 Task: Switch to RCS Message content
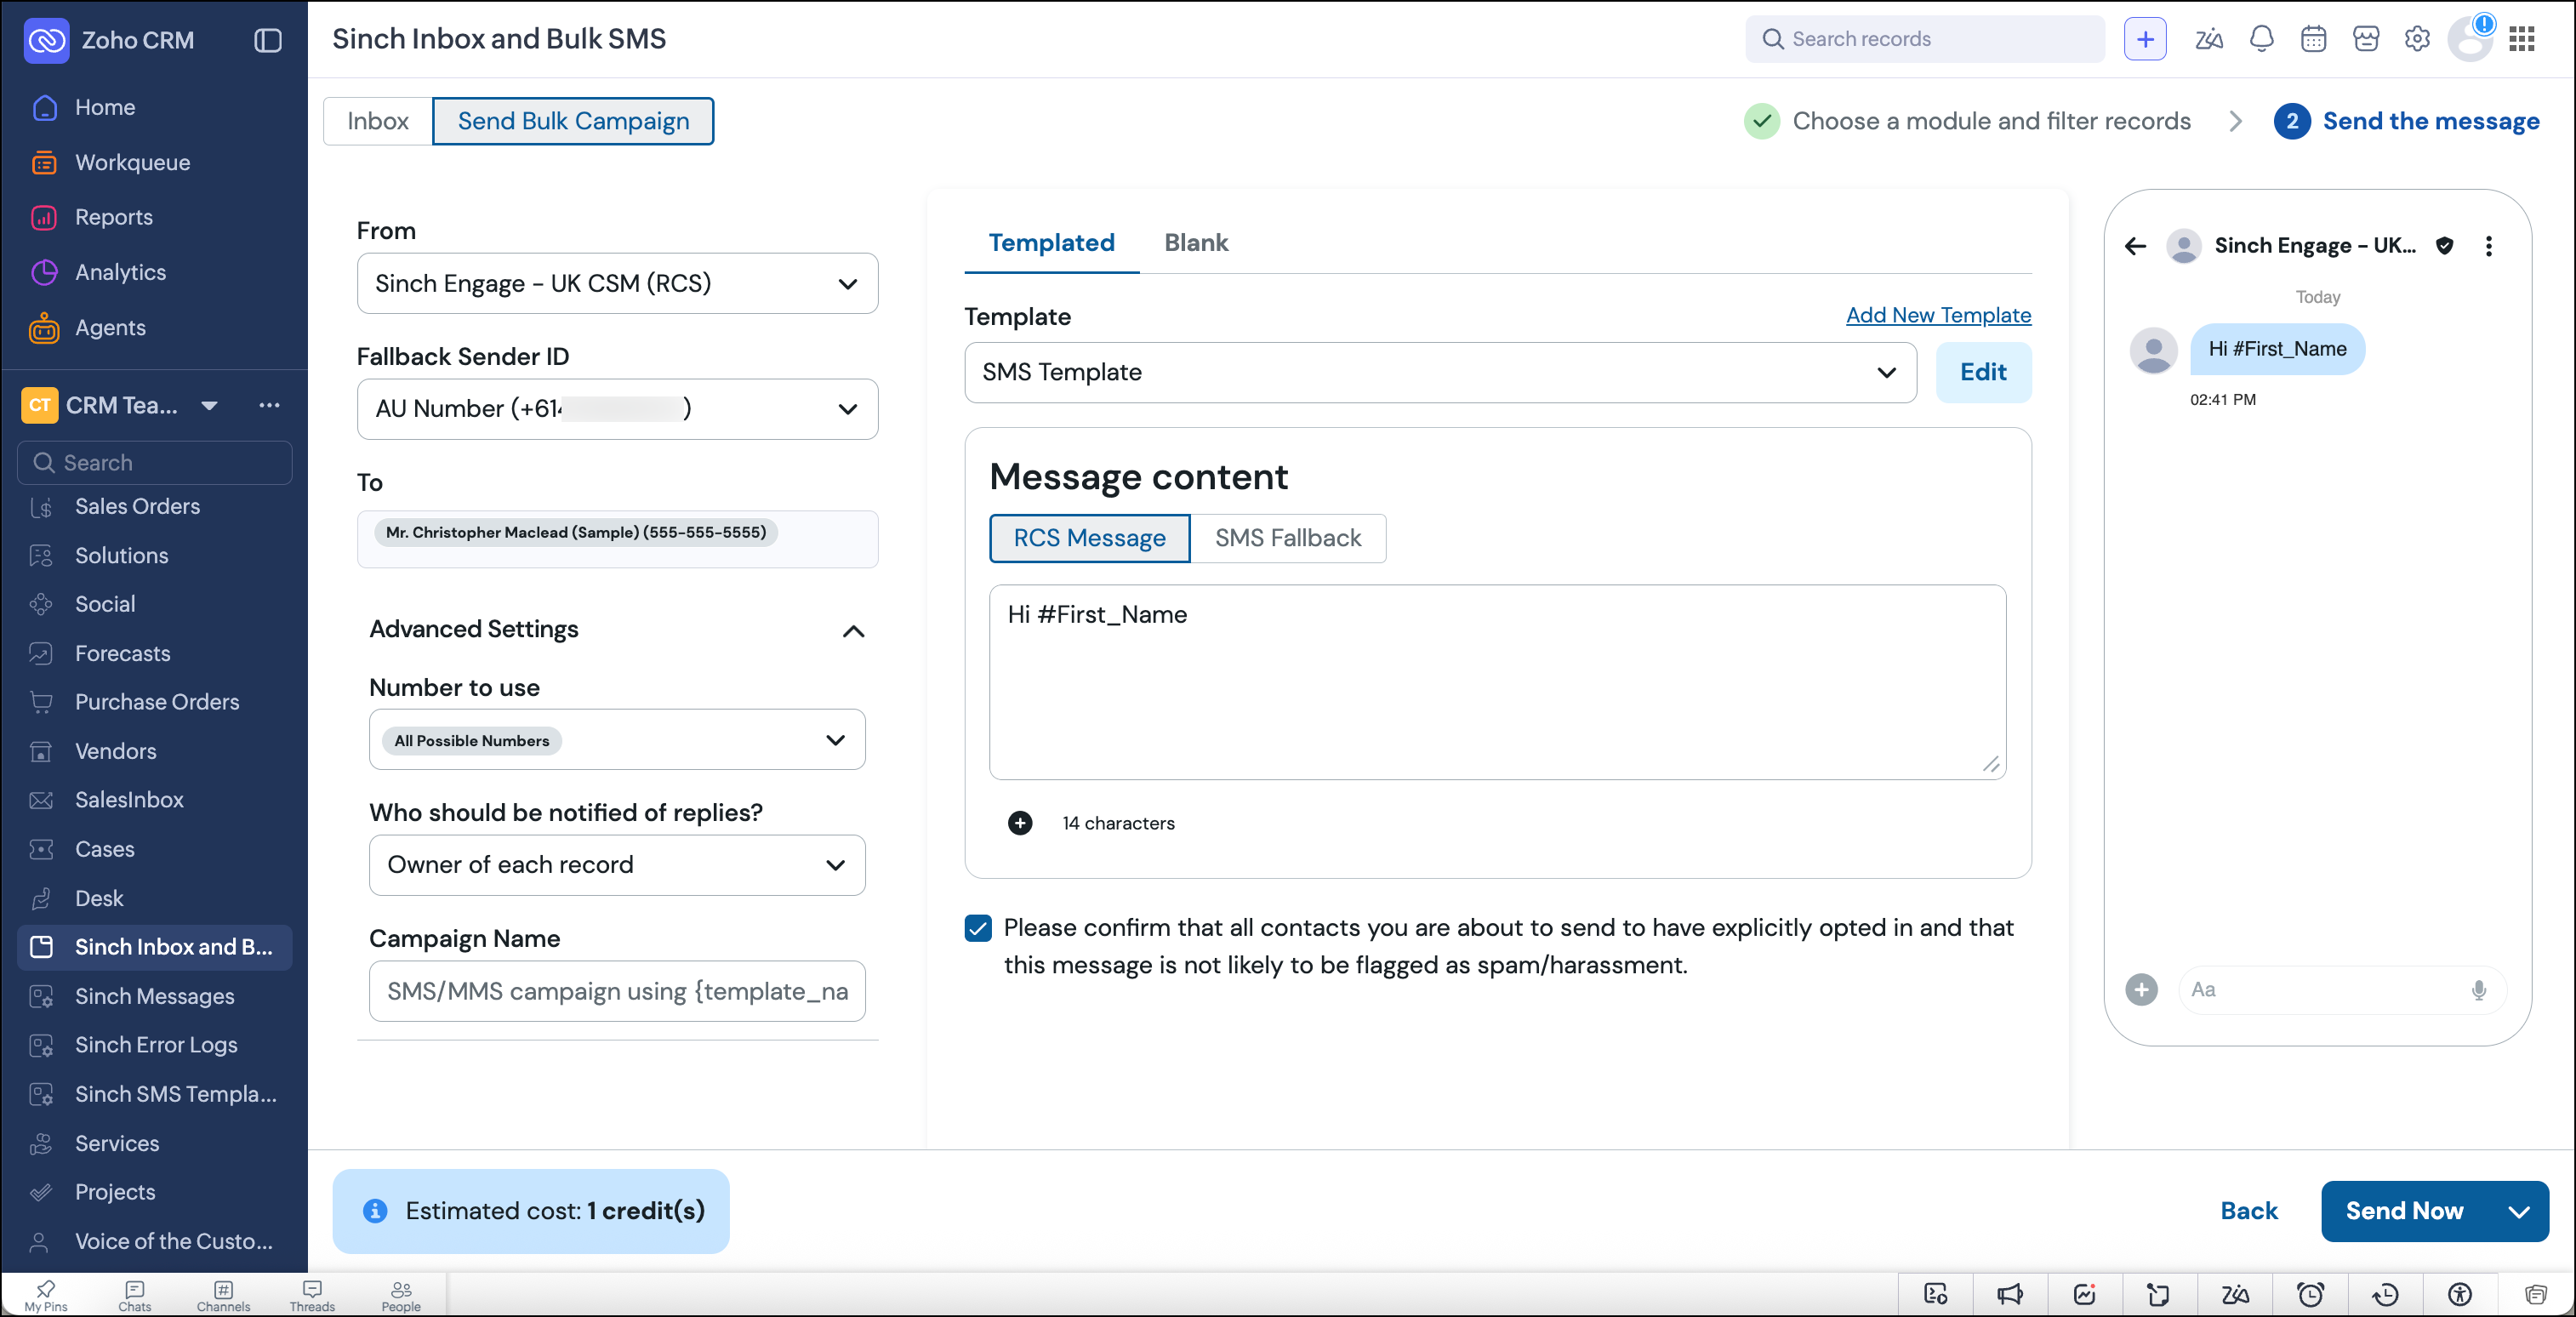click(x=1089, y=538)
